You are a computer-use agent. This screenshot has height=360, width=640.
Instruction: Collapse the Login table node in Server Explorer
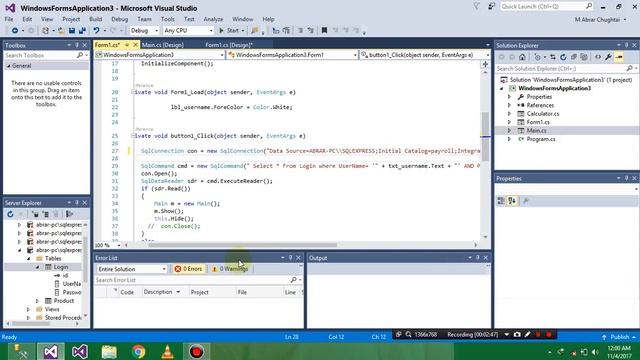(37, 267)
